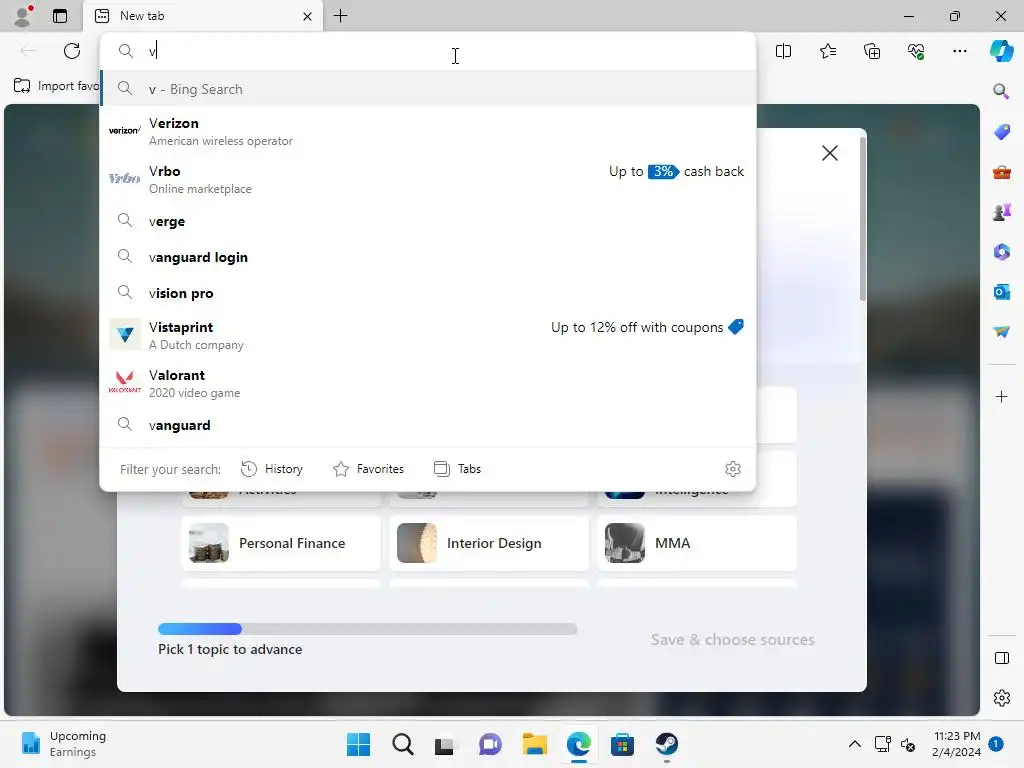Open taskbar Search
Viewport: 1024px width, 768px height.
click(x=402, y=744)
